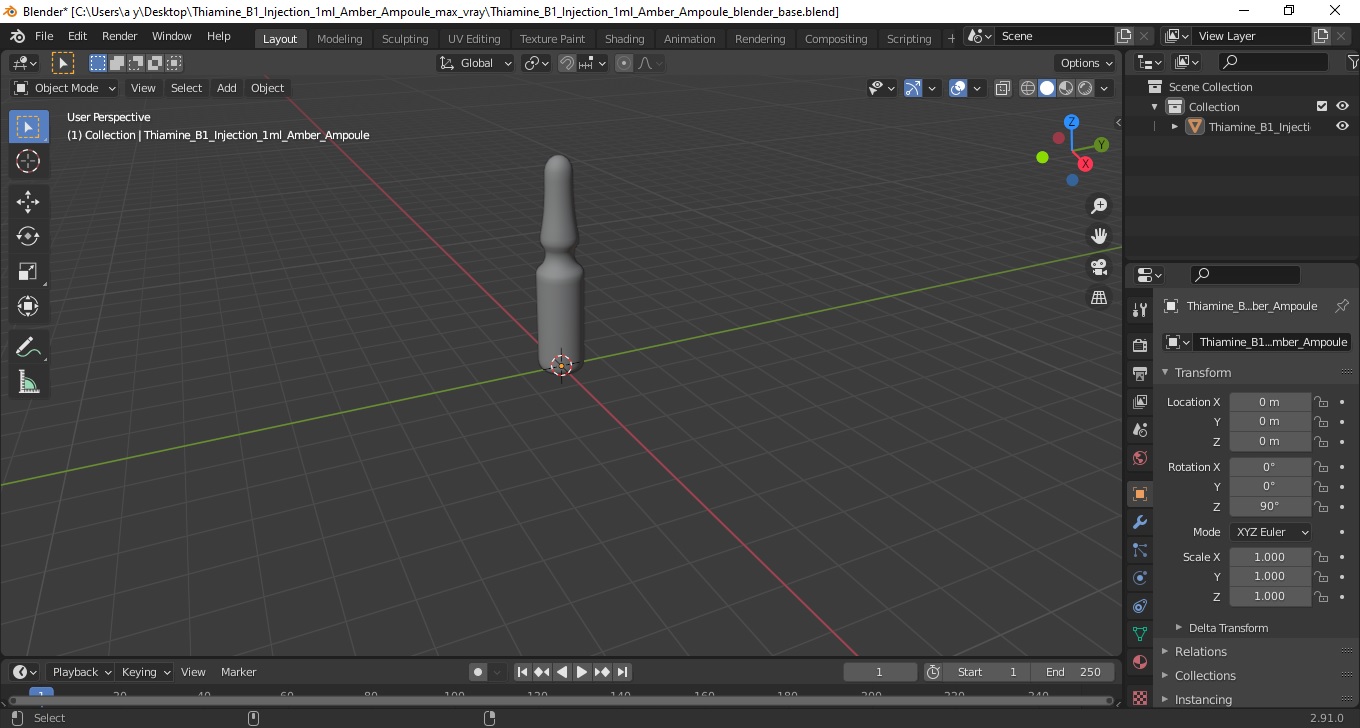Select the Scale tool
This screenshot has width=1360, height=728.
[x=28, y=271]
